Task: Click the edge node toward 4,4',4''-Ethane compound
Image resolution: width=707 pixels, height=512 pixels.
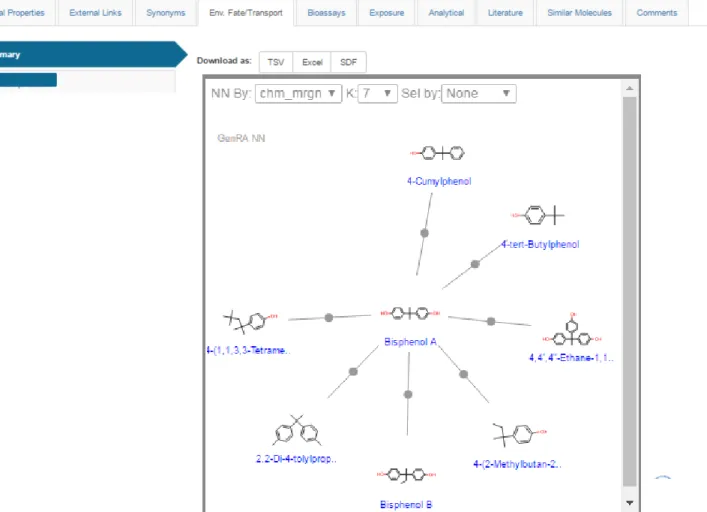Action: pyautogui.click(x=491, y=321)
